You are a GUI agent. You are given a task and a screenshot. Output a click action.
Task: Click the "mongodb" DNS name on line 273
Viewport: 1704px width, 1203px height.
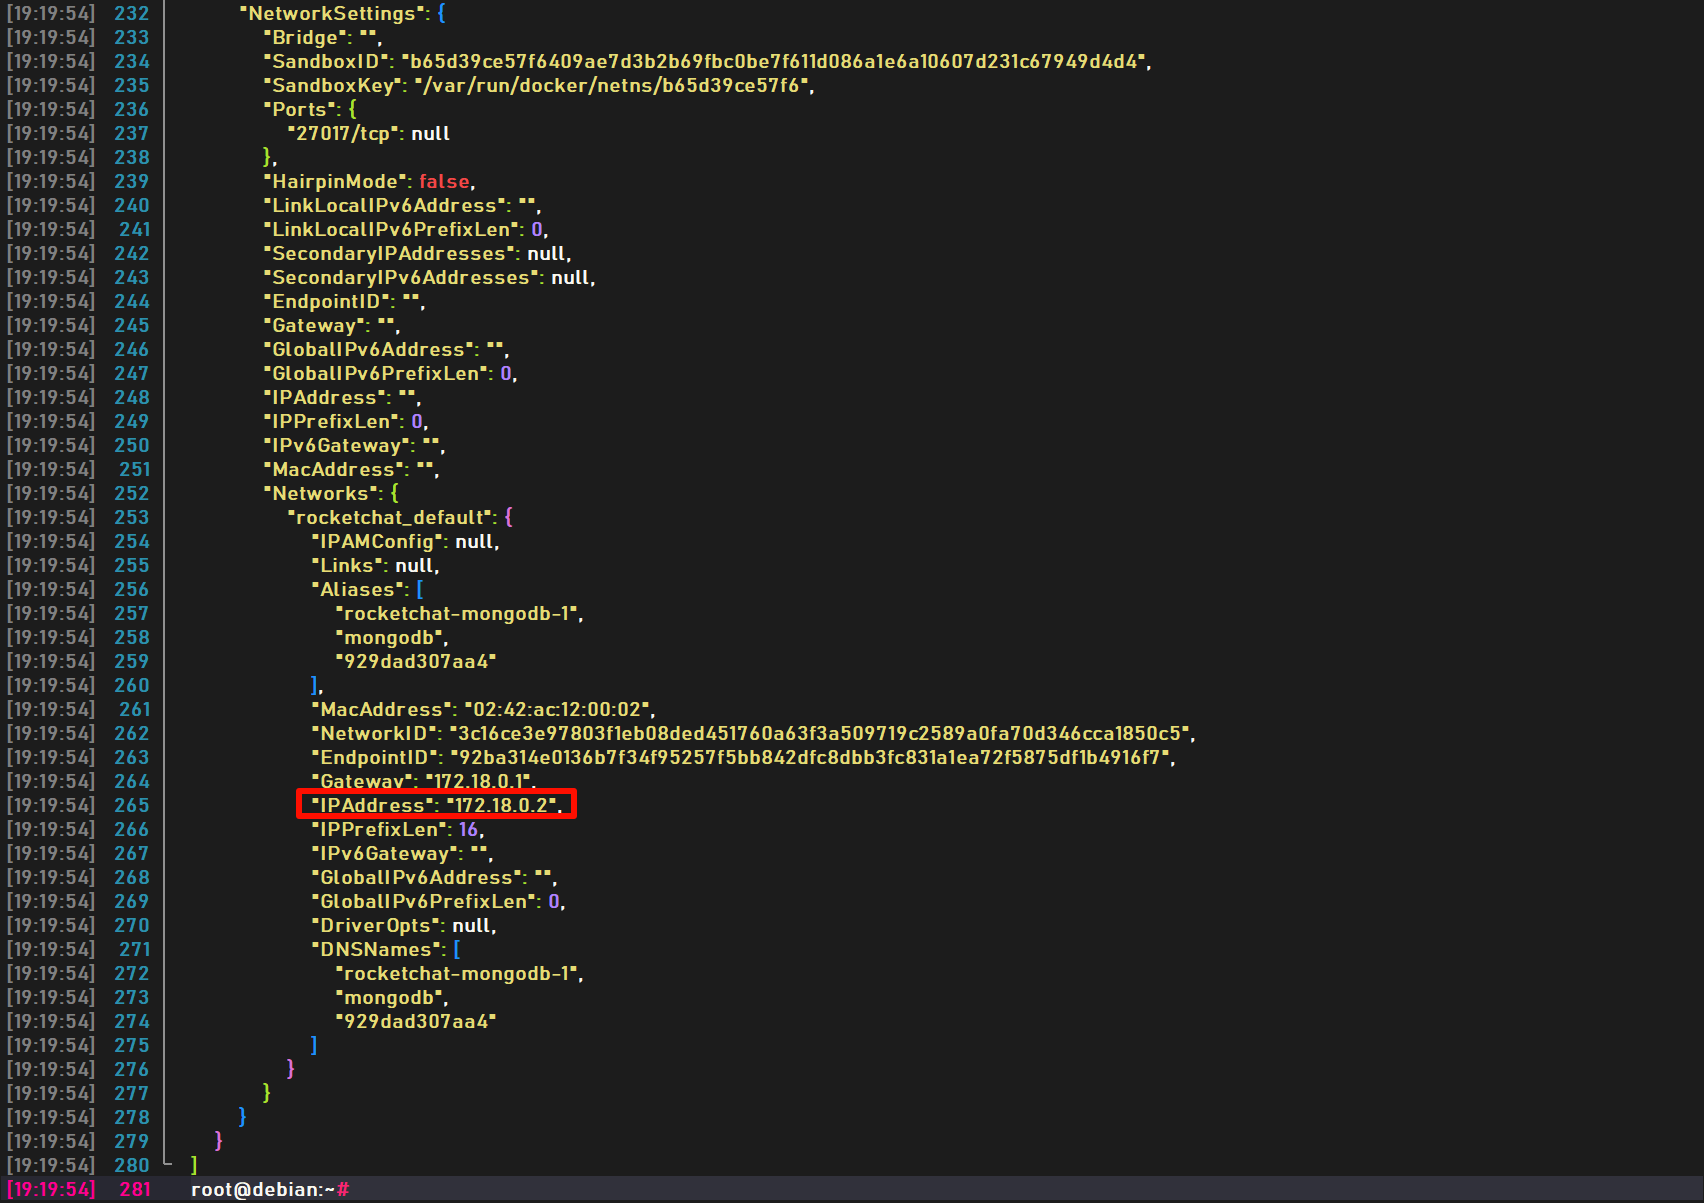390,998
